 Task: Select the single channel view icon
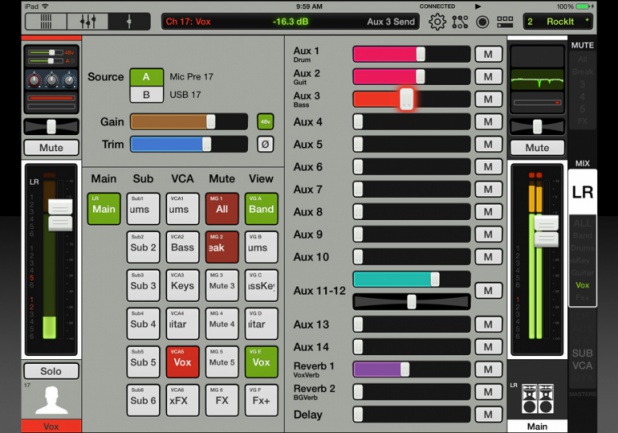pos(129,21)
